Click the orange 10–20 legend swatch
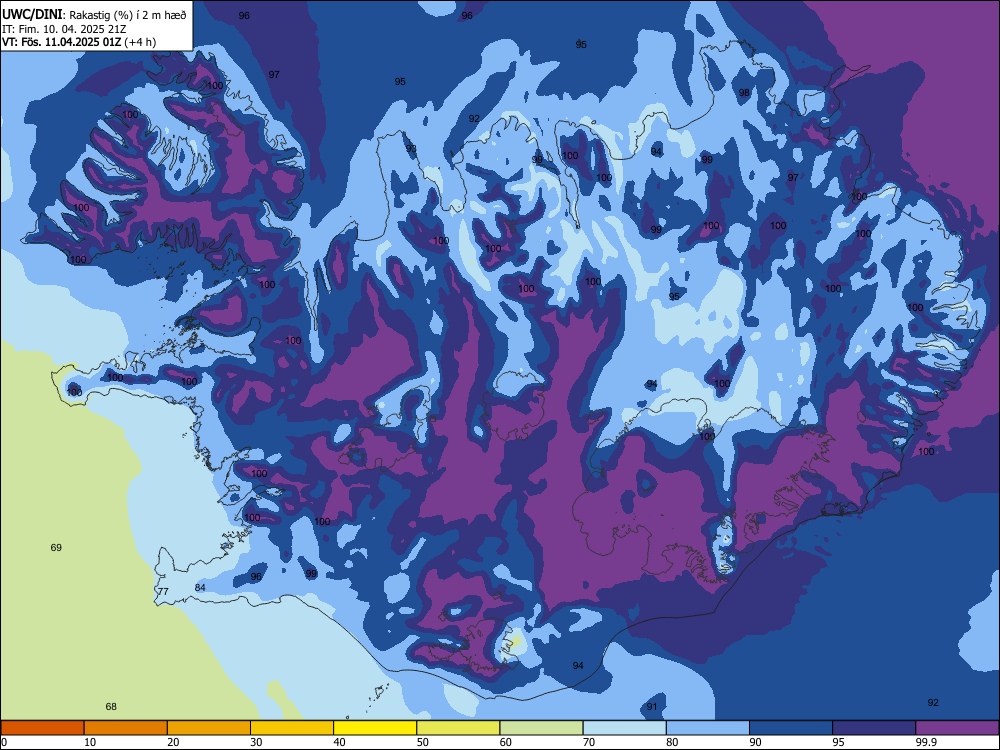The height and width of the screenshot is (750, 1000). (x=126, y=728)
